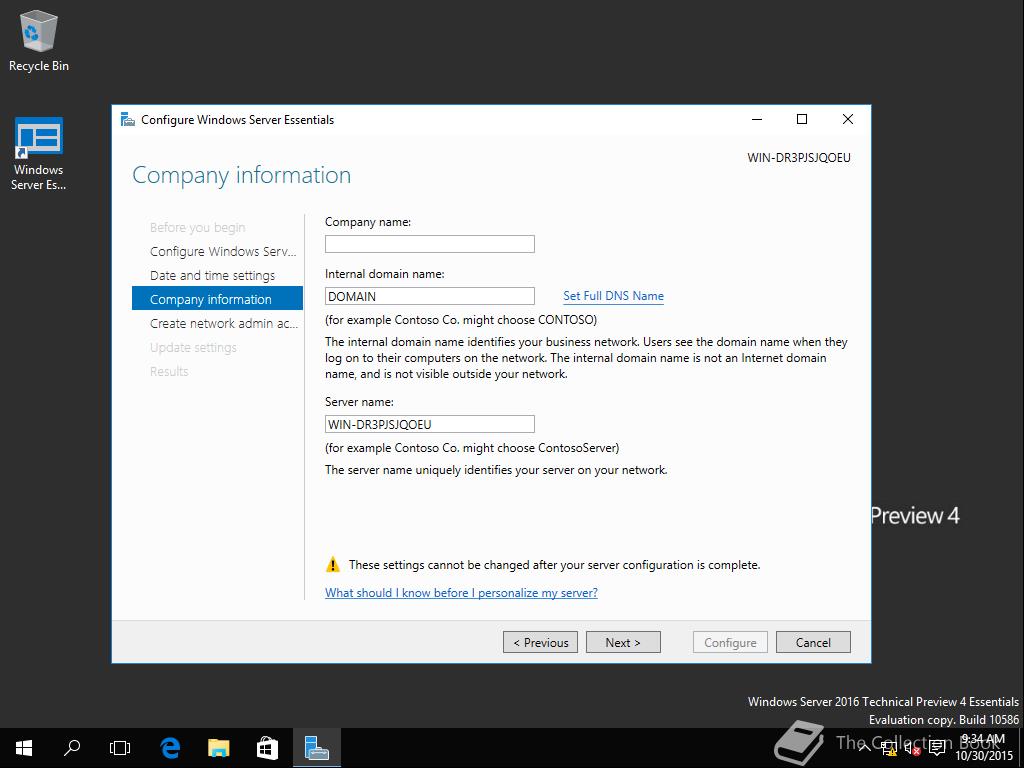Click the Internal domain name field

click(x=430, y=296)
